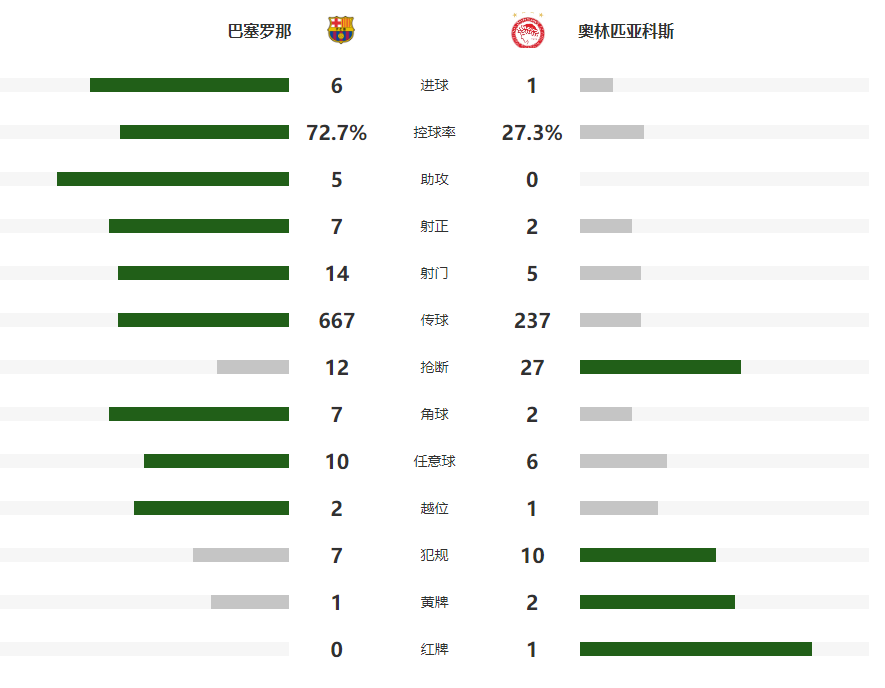
Task: Click Barcelona's green 越位 bar
Action: pos(211,508)
